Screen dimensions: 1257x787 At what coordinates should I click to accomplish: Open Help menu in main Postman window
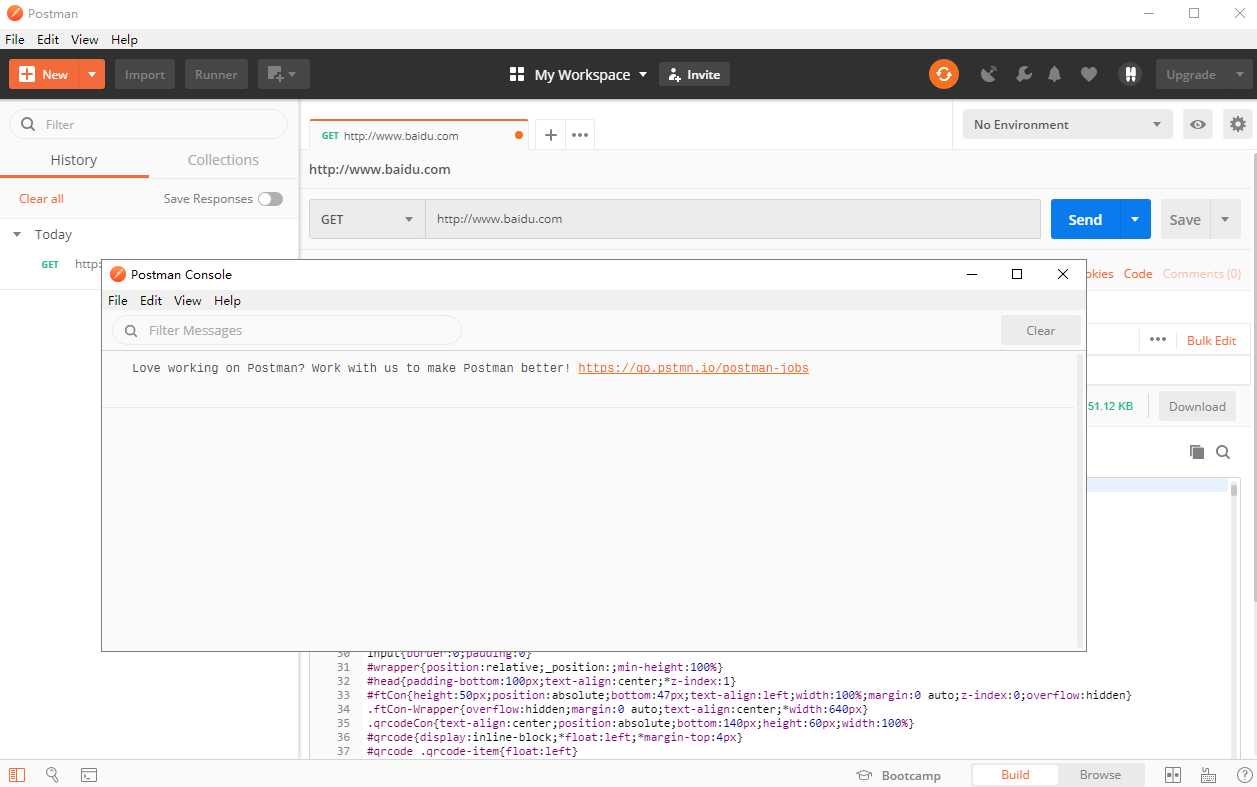pos(124,39)
